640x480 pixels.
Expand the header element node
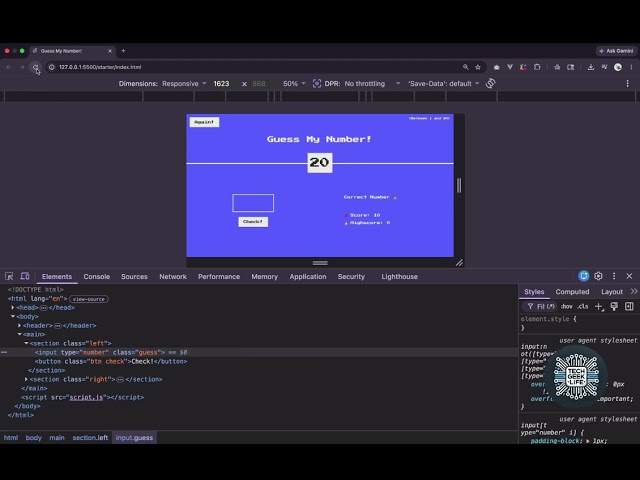pos(19,326)
